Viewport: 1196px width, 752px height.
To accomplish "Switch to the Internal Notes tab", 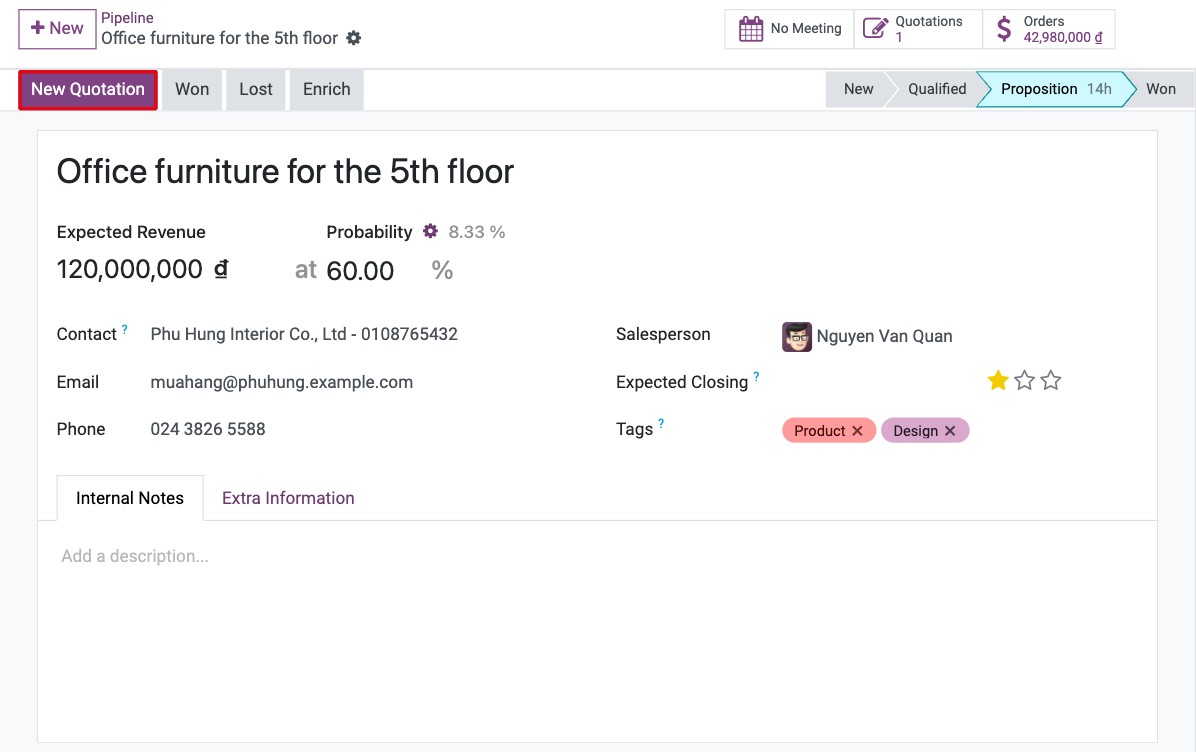I will (x=130, y=498).
